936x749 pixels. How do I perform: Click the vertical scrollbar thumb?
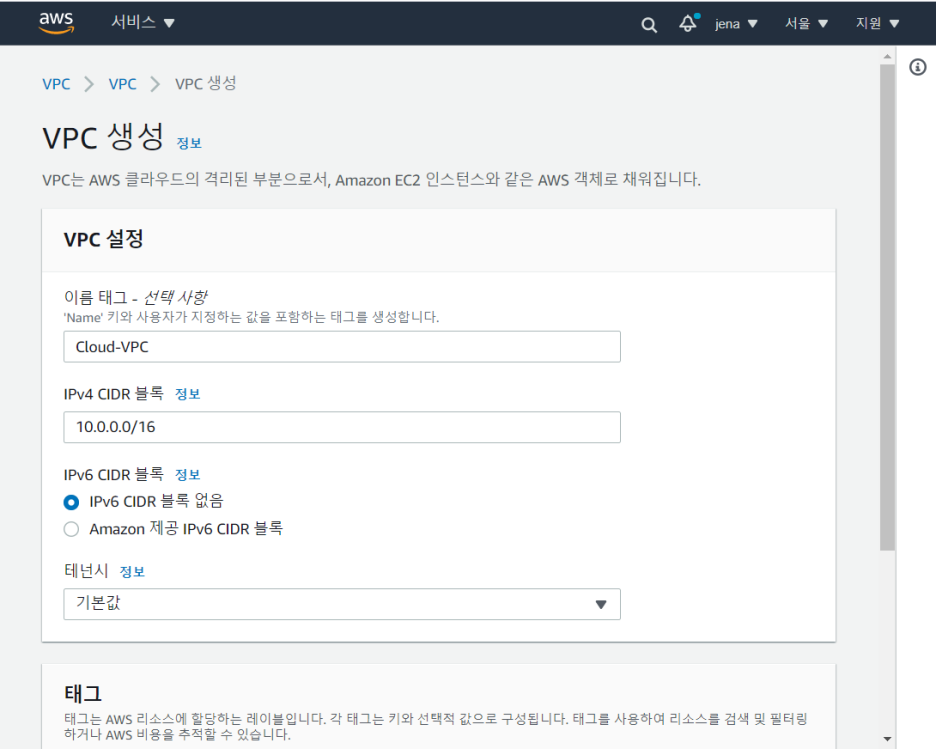(x=888, y=307)
